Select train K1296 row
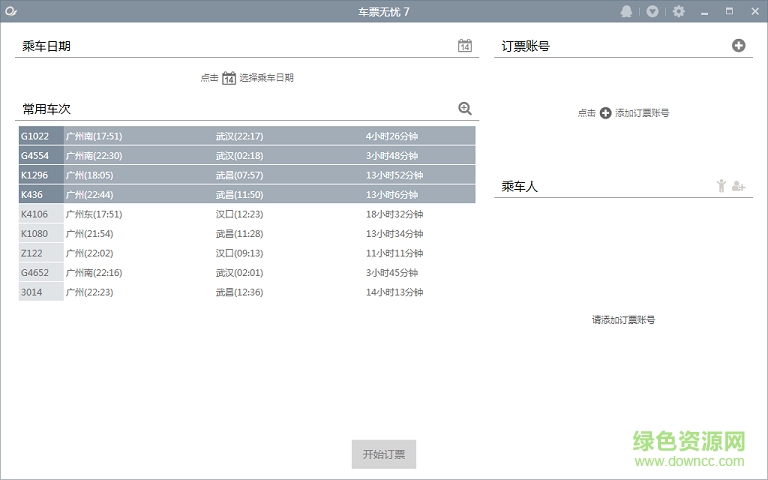Viewport: 768px width, 480px height. (247, 175)
